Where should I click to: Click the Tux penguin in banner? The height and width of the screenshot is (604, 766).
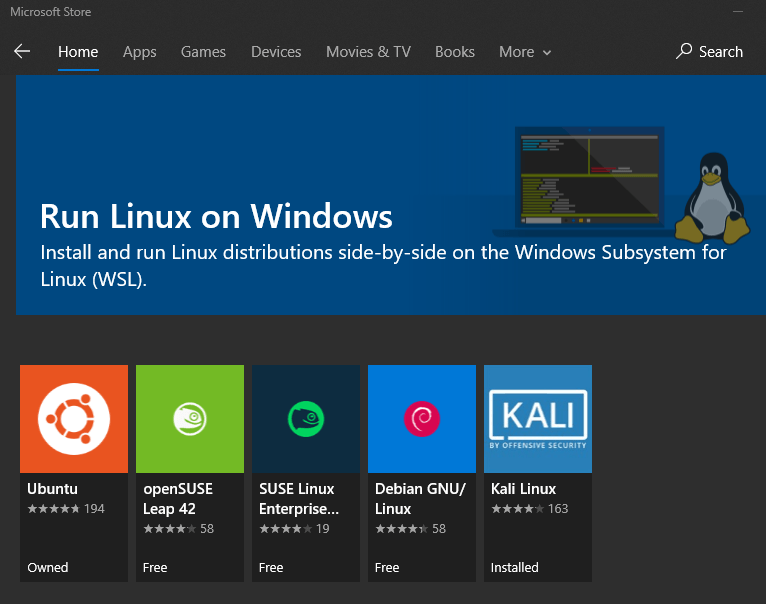click(x=712, y=198)
